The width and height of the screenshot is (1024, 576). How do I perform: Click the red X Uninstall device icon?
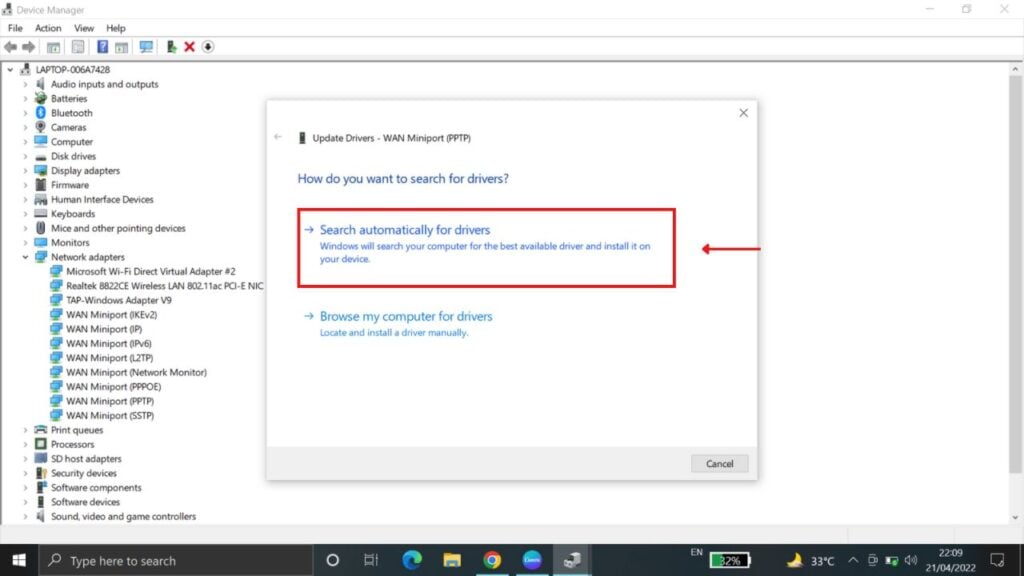pyautogui.click(x=189, y=47)
